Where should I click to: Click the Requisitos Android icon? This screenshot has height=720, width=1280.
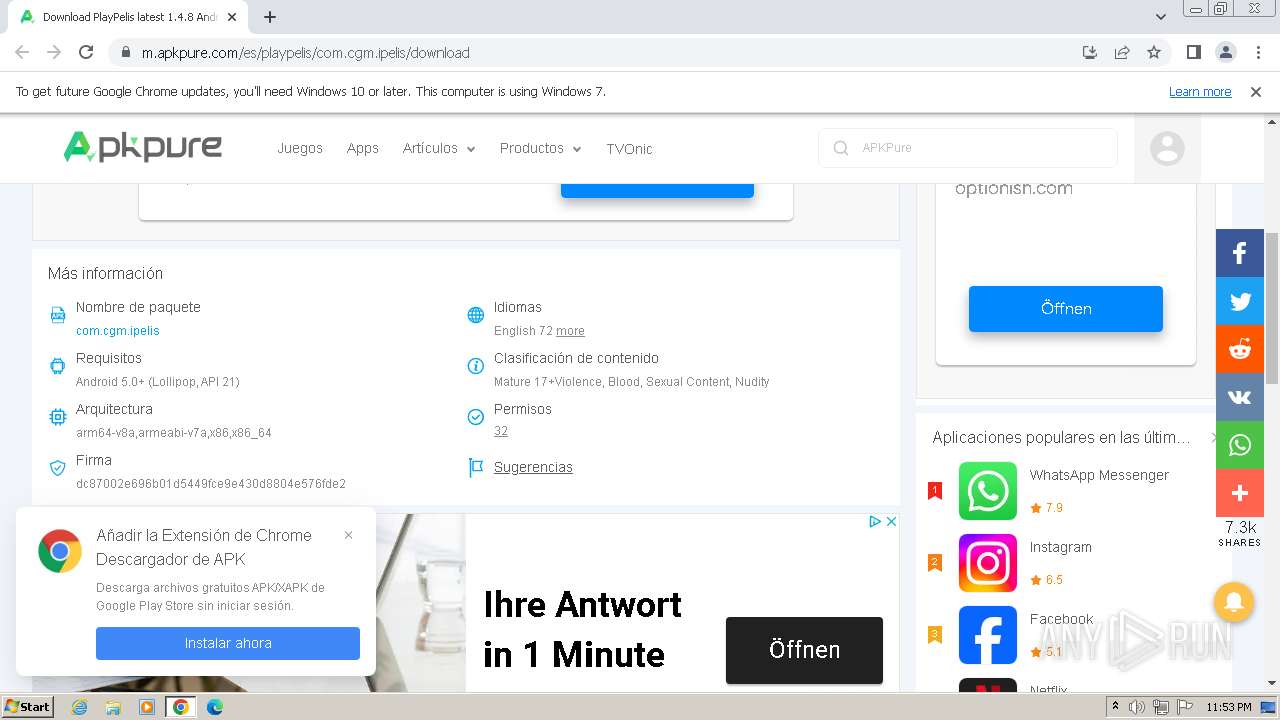click(58, 366)
